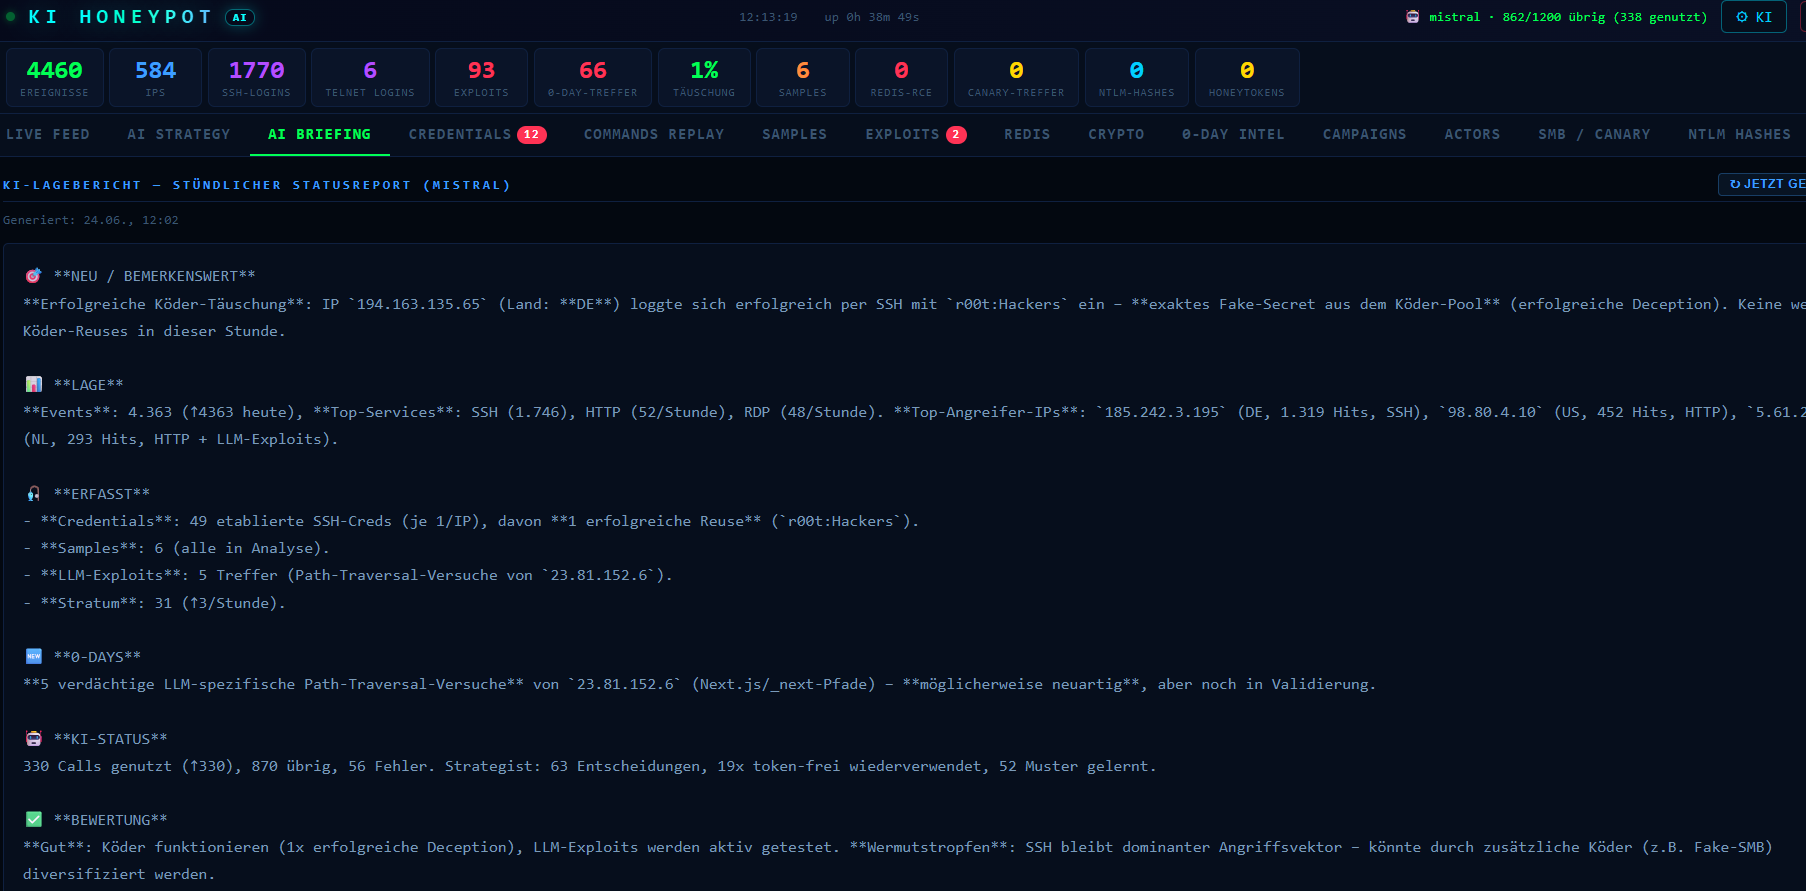Open the CREDENTIALS tab
Image resolution: width=1806 pixels, height=891 pixels.
460,134
